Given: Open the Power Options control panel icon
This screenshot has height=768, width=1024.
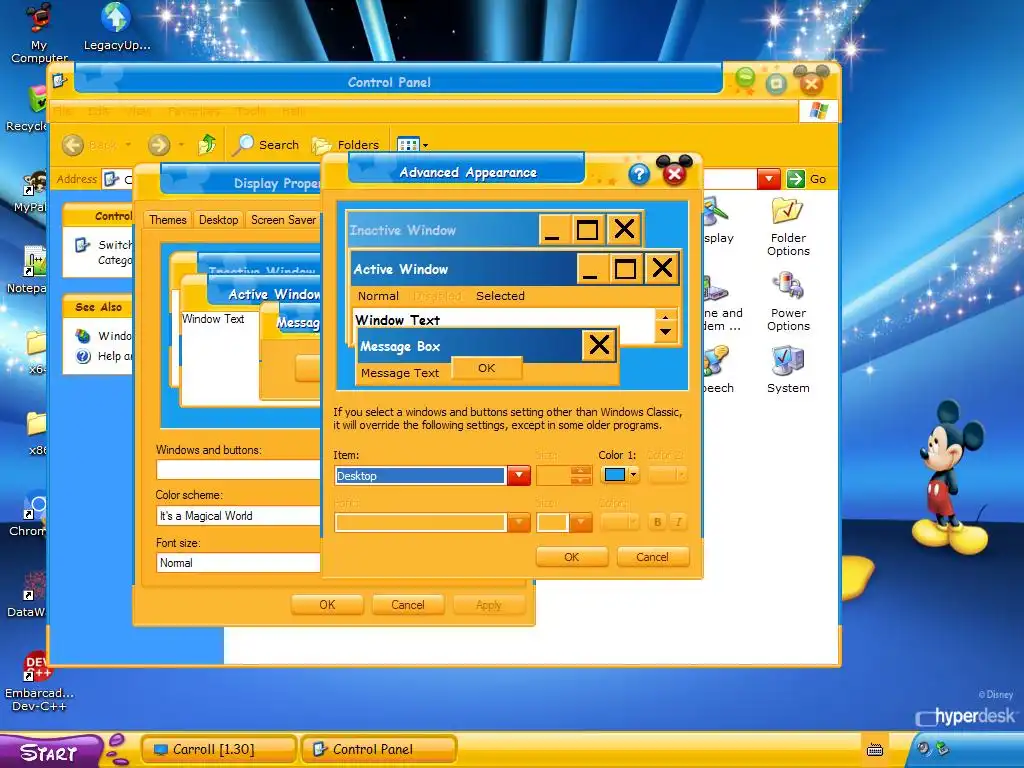Looking at the screenshot, I should tap(788, 301).
